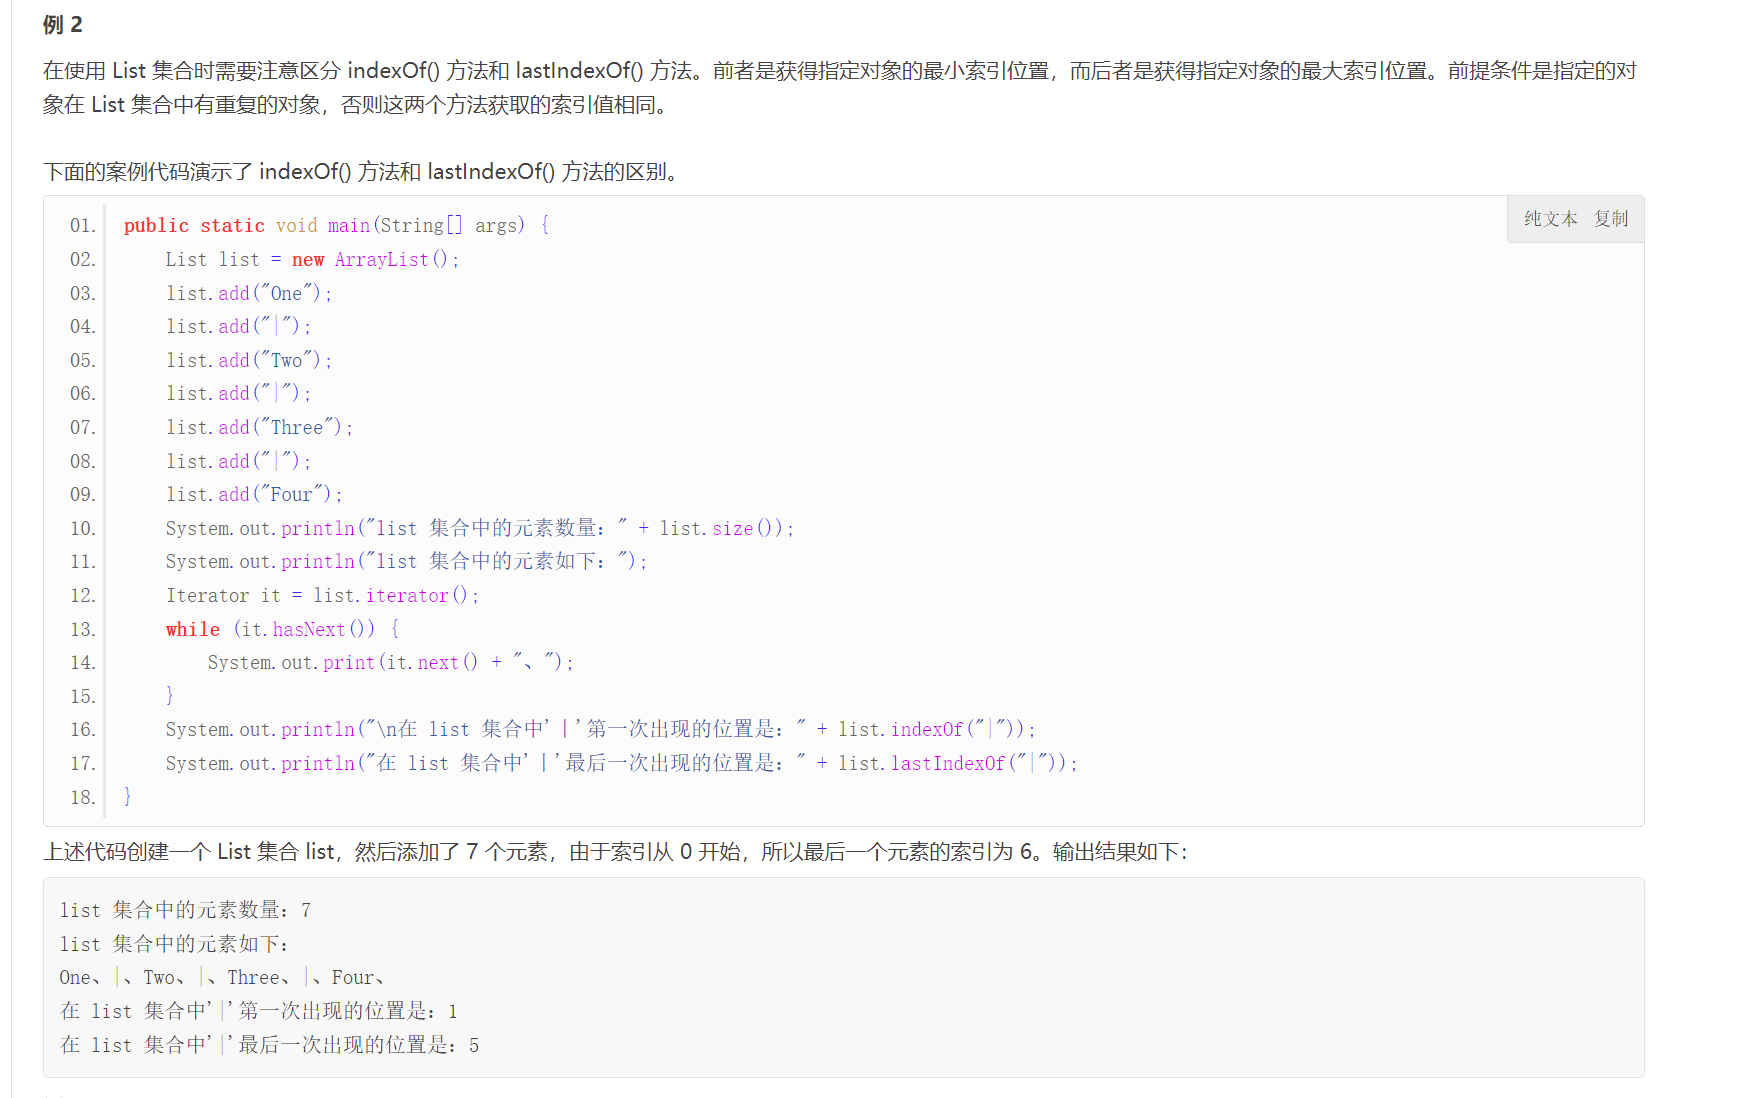Click paragraph starting '下面的案例代码演示了'

click(x=364, y=172)
